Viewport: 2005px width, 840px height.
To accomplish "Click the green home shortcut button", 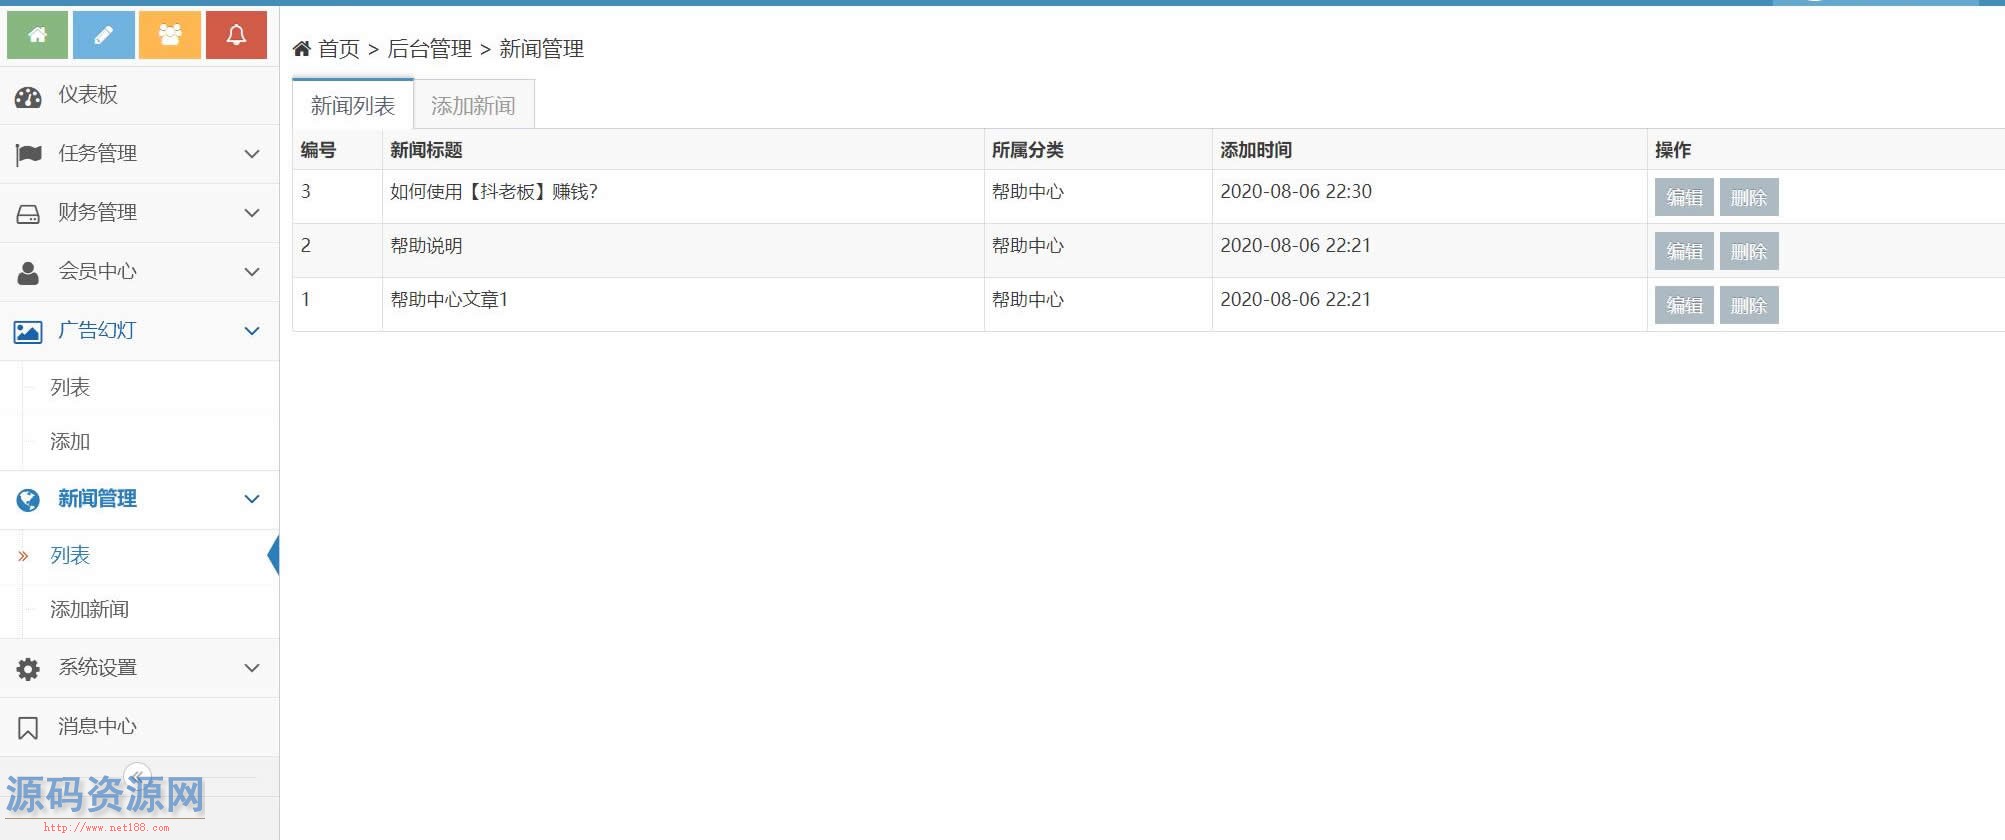I will [x=38, y=35].
